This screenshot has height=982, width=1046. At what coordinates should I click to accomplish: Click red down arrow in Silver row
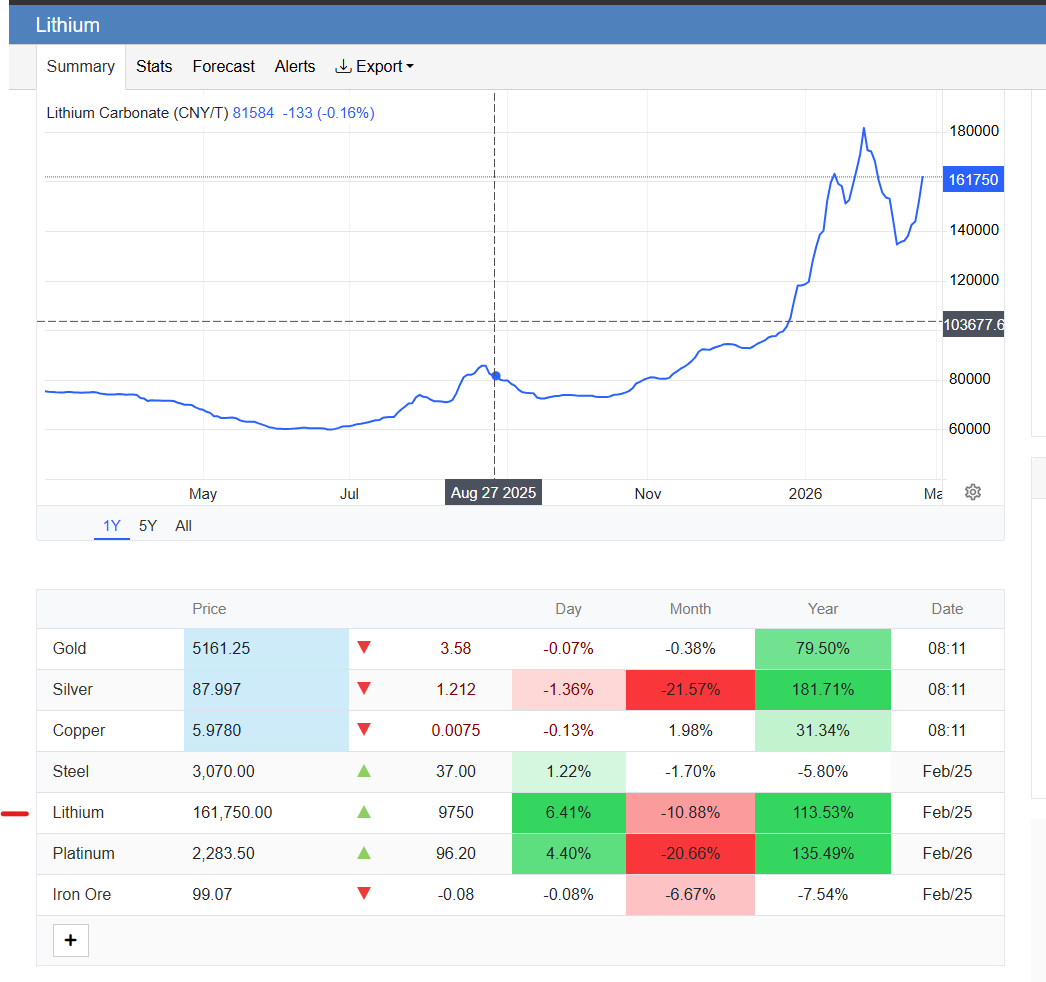click(364, 689)
